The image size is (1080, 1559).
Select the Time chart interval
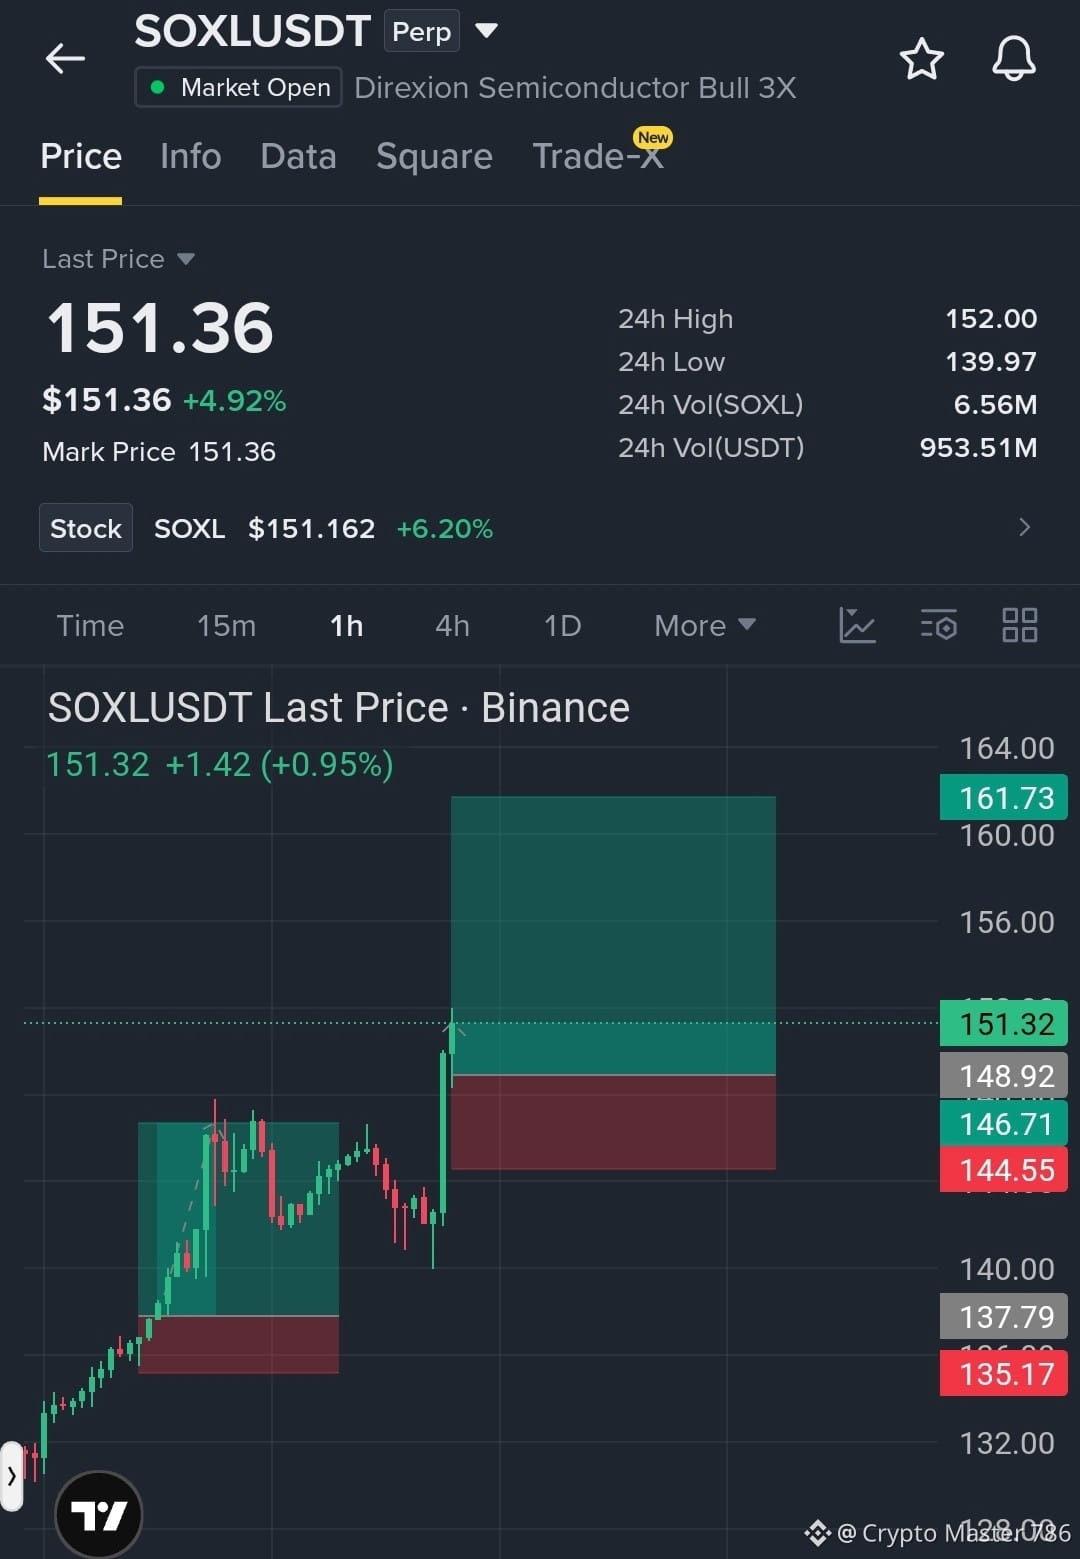(x=90, y=625)
